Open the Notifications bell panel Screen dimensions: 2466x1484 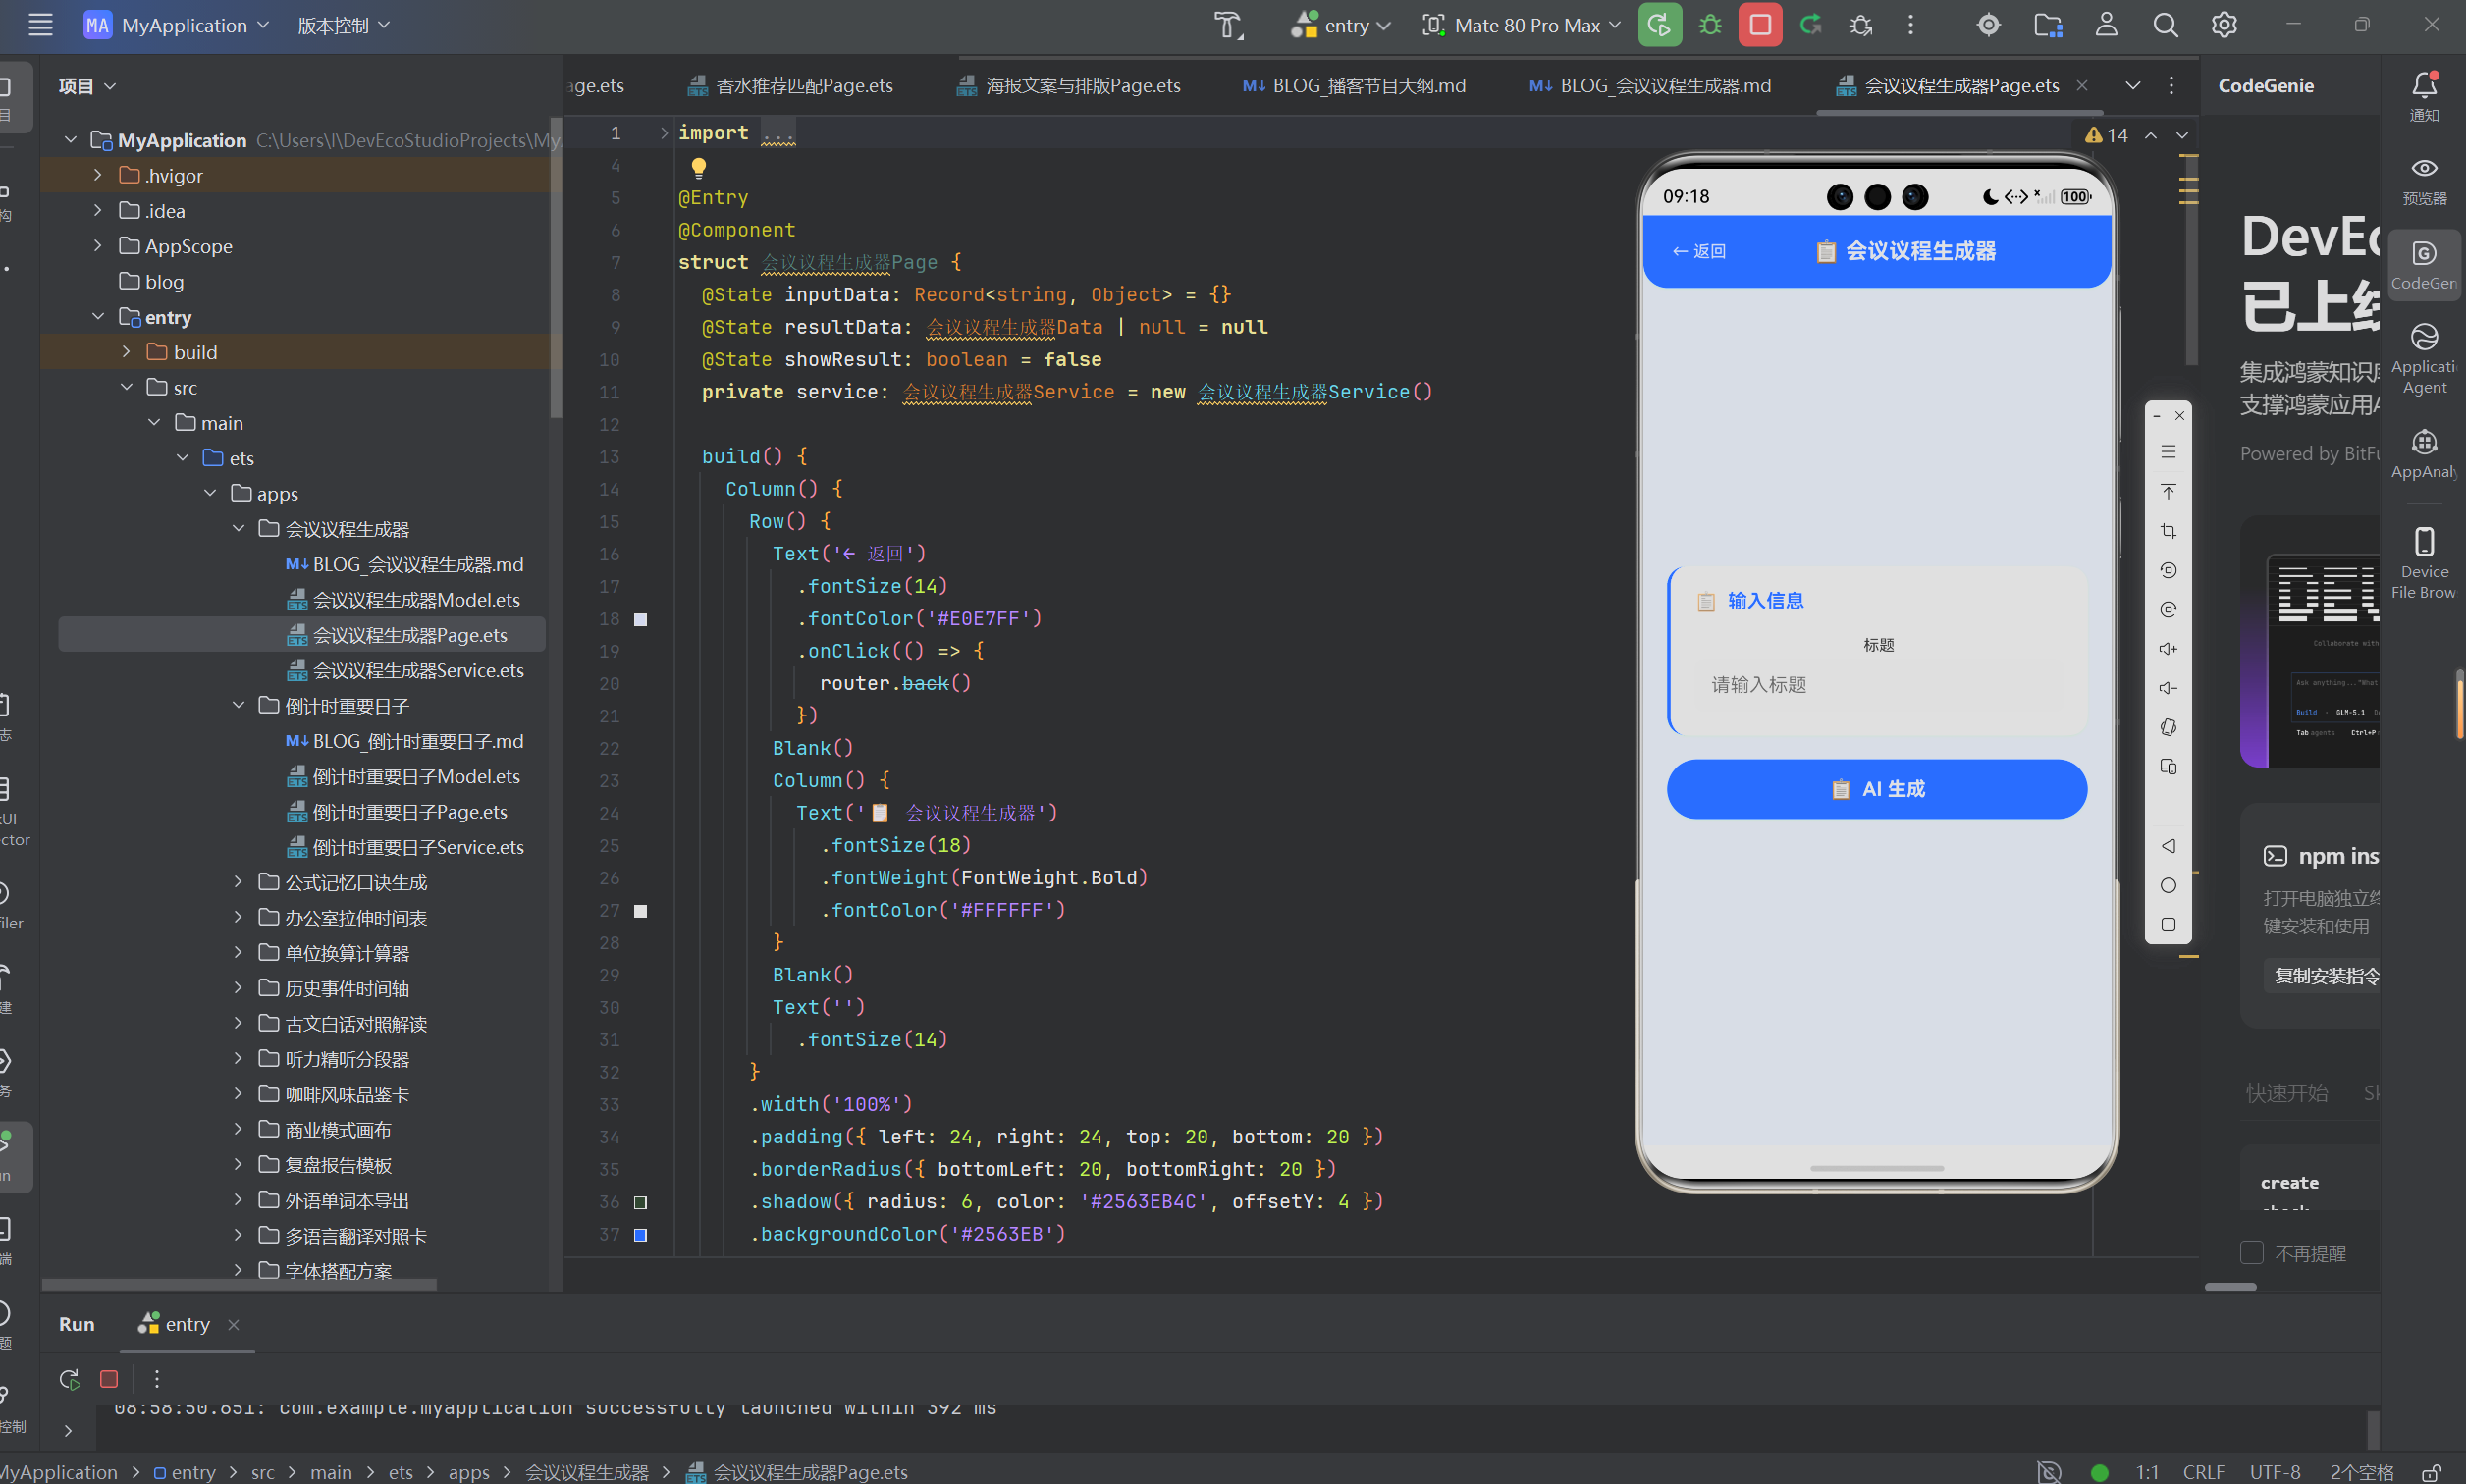2424,96
